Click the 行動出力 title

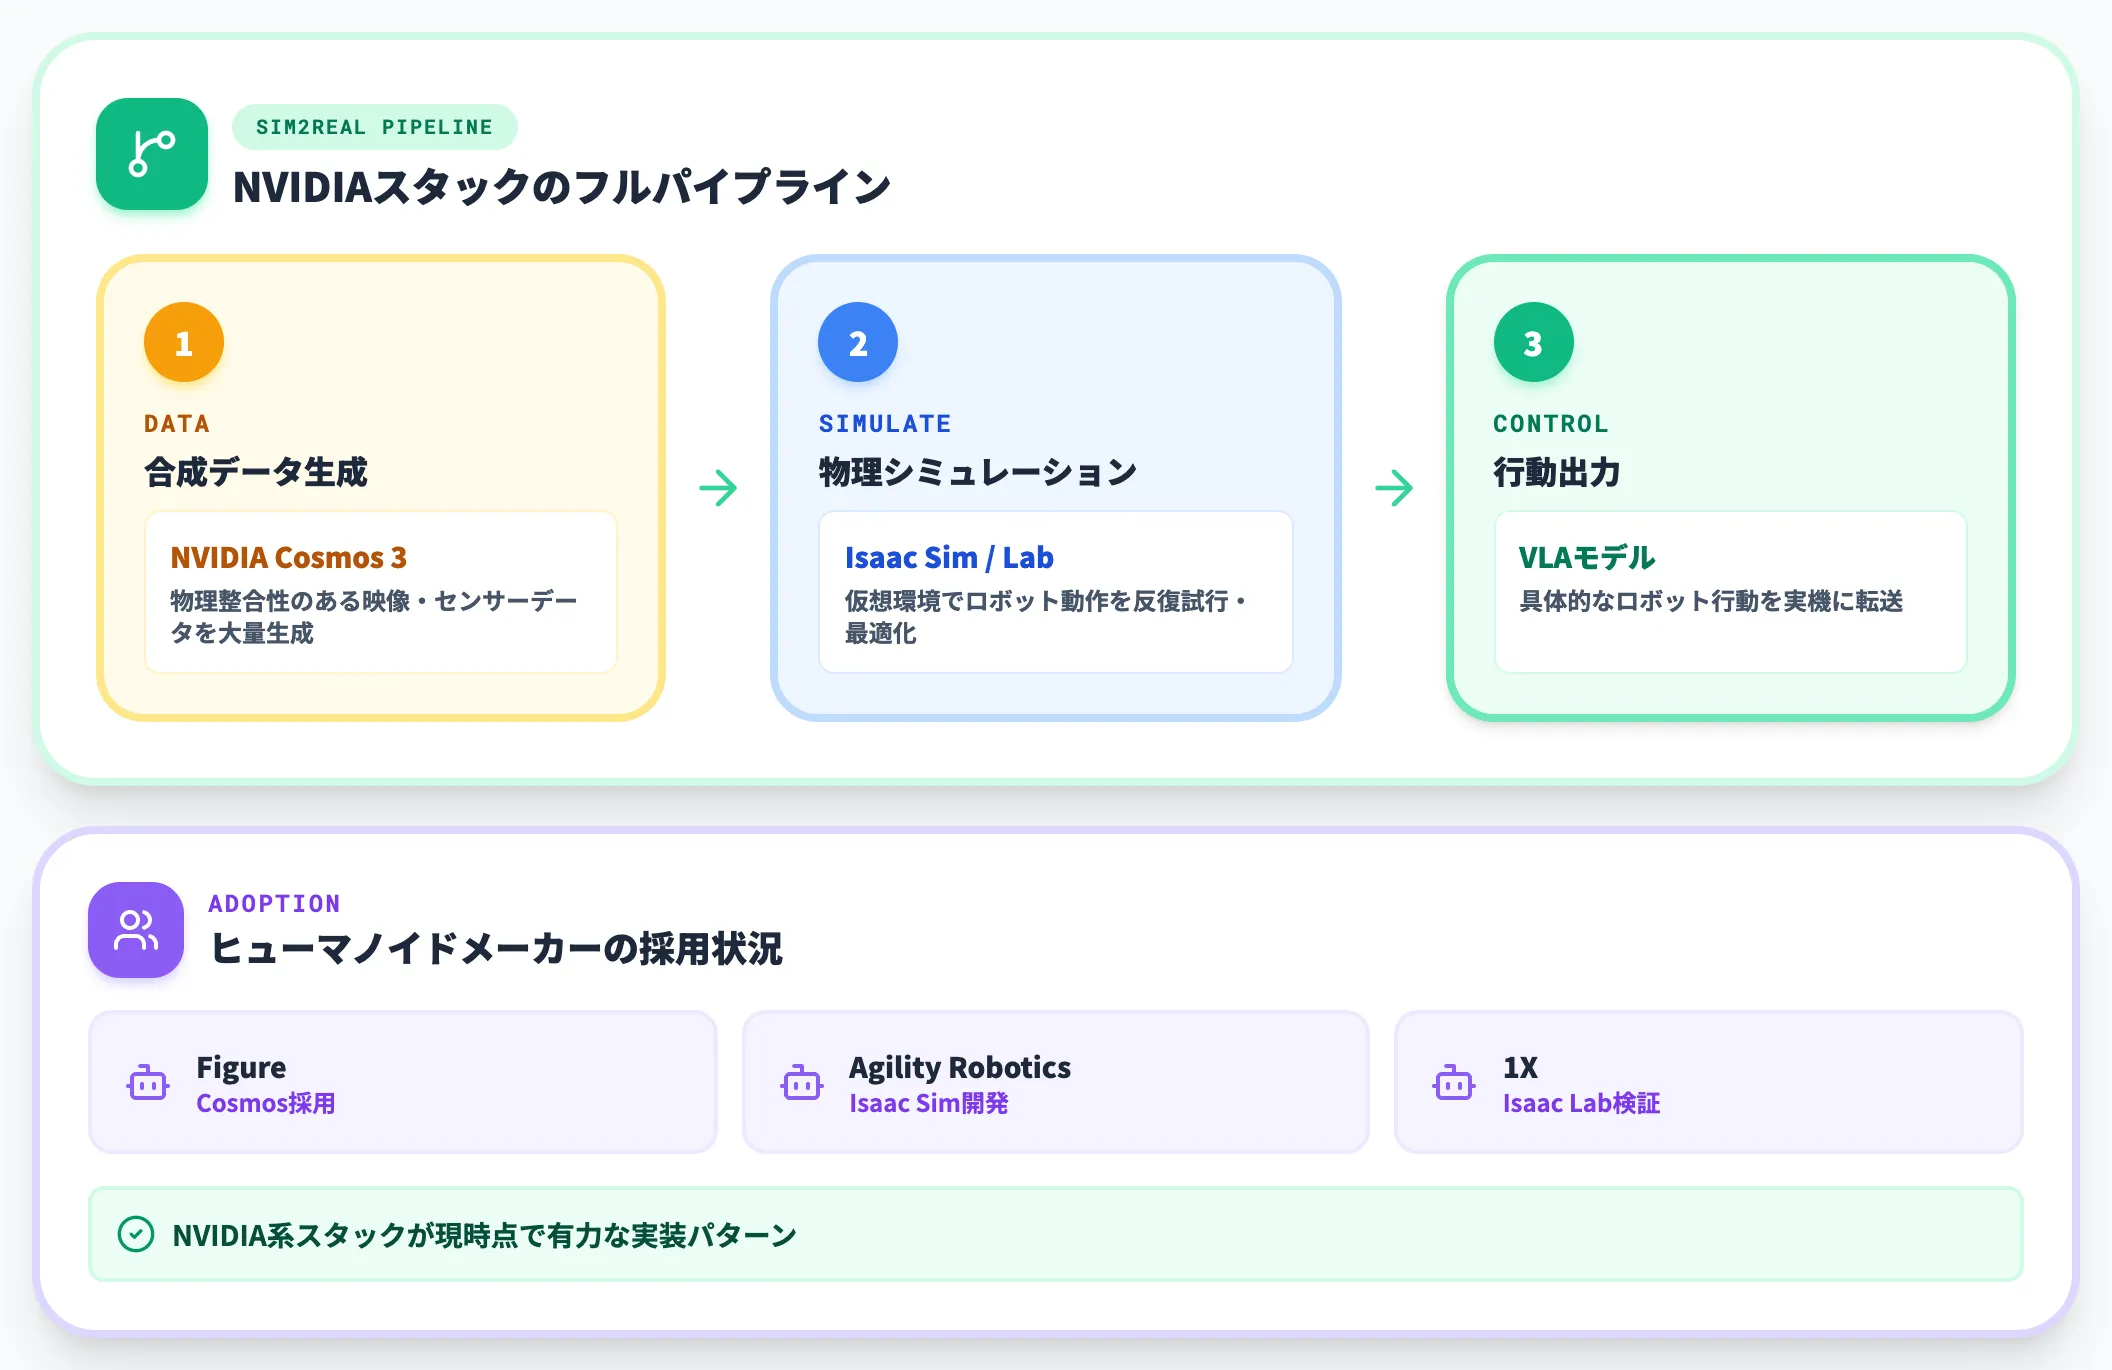(1557, 472)
